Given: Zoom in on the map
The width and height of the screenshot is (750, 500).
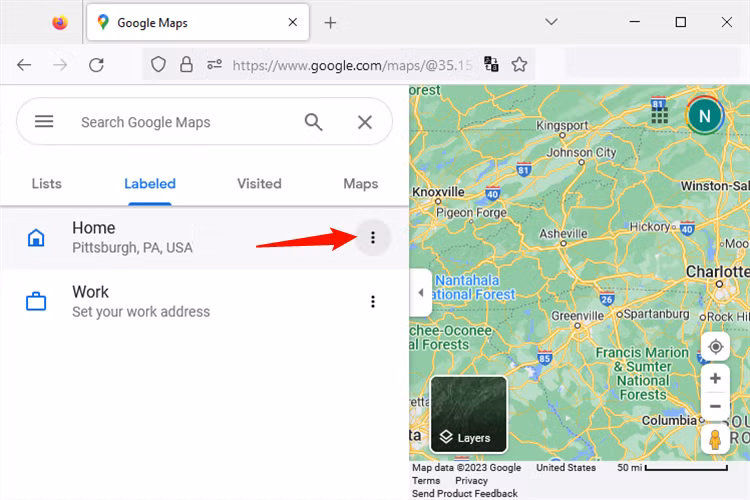Looking at the screenshot, I should click(715, 379).
